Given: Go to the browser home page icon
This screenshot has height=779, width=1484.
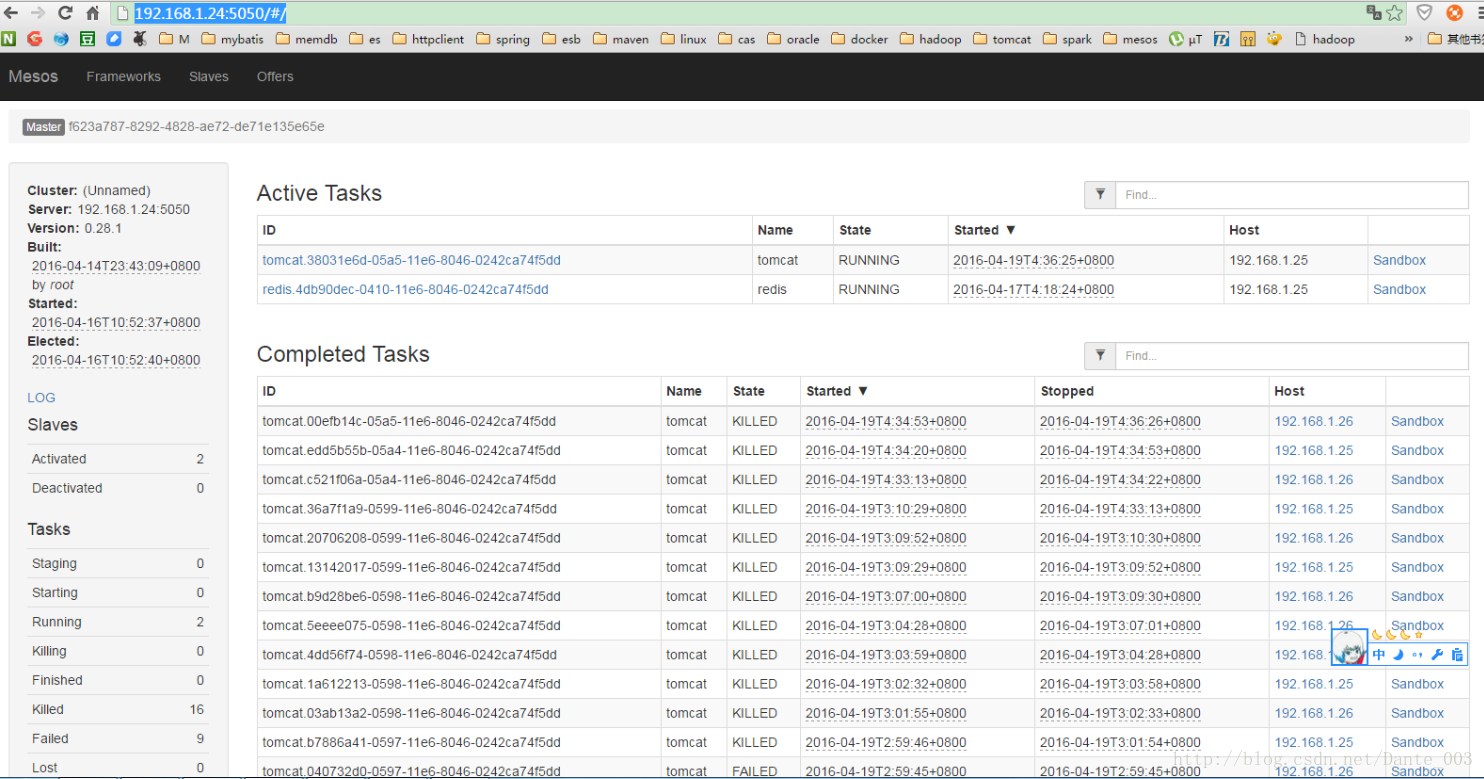Looking at the screenshot, I should click(x=92, y=13).
